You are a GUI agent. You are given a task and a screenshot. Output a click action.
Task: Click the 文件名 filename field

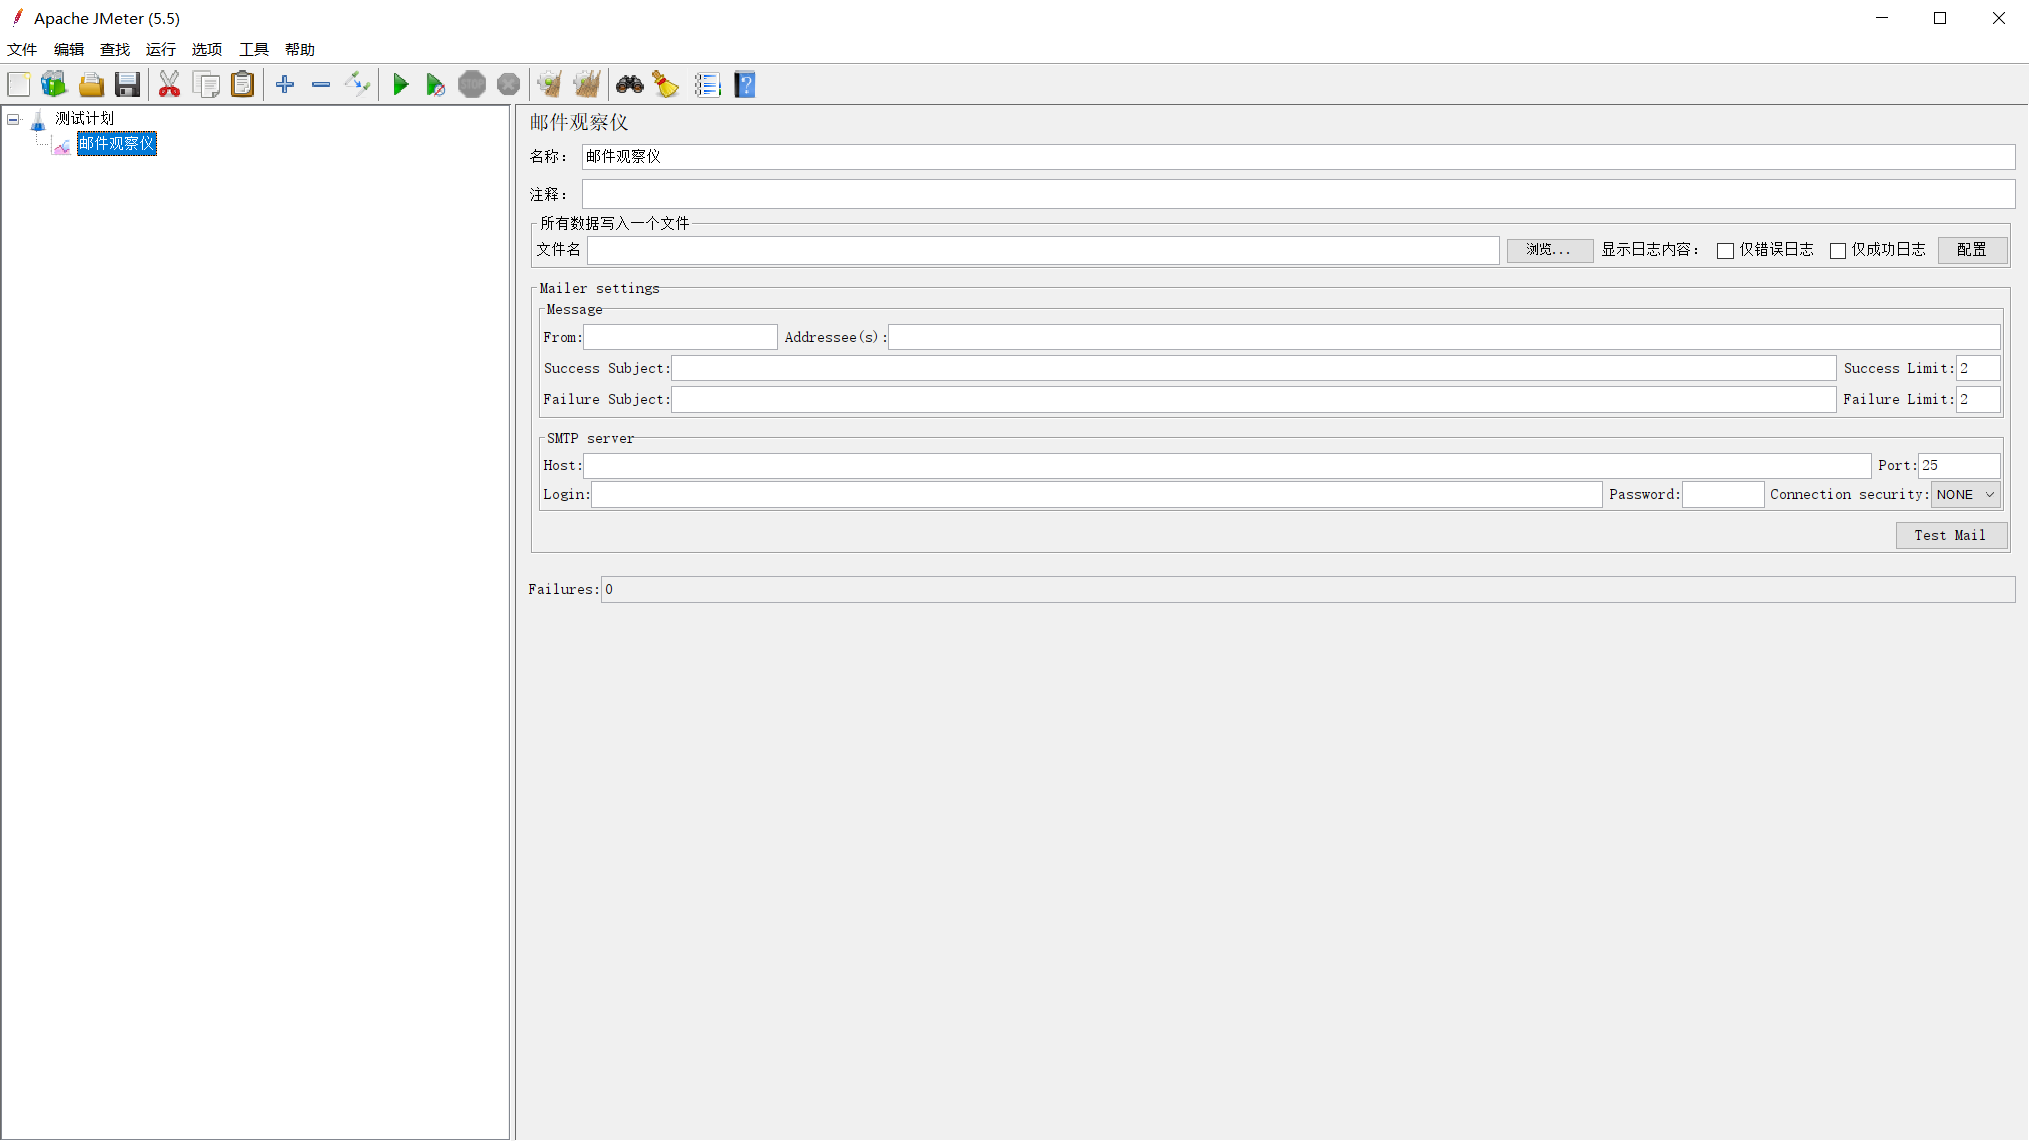tap(1043, 250)
